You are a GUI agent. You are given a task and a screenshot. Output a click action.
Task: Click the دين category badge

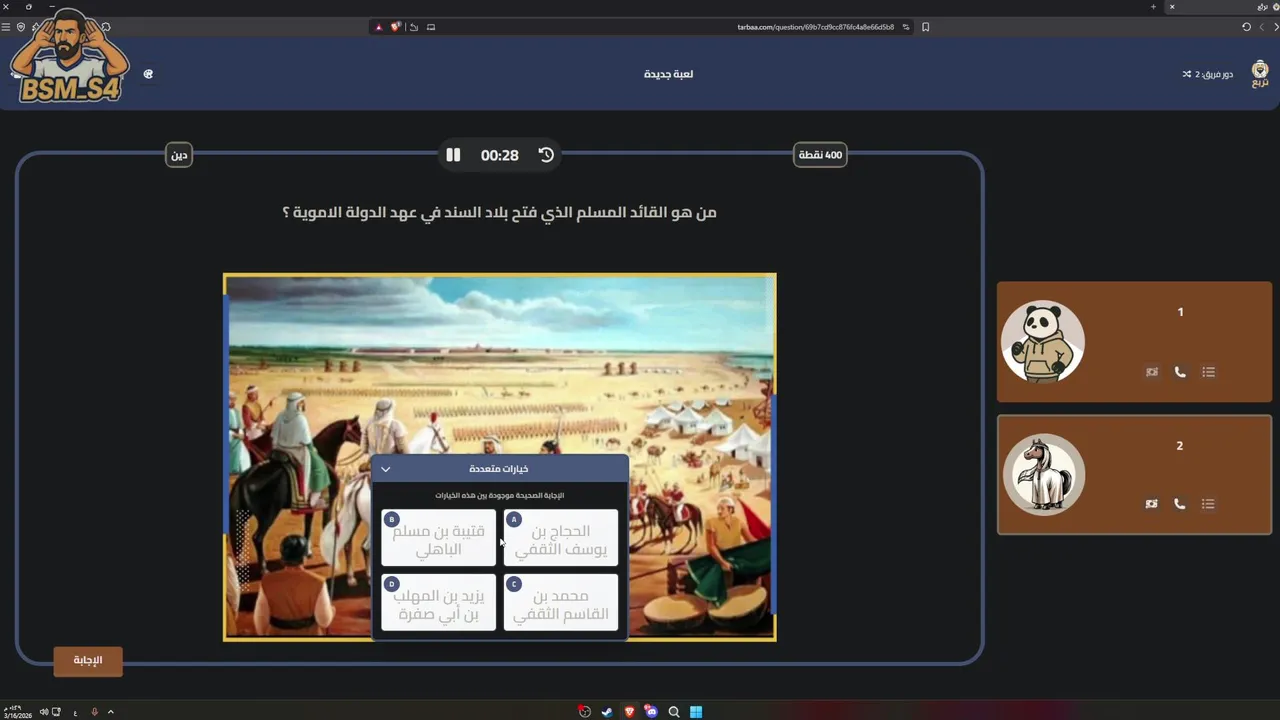179,155
